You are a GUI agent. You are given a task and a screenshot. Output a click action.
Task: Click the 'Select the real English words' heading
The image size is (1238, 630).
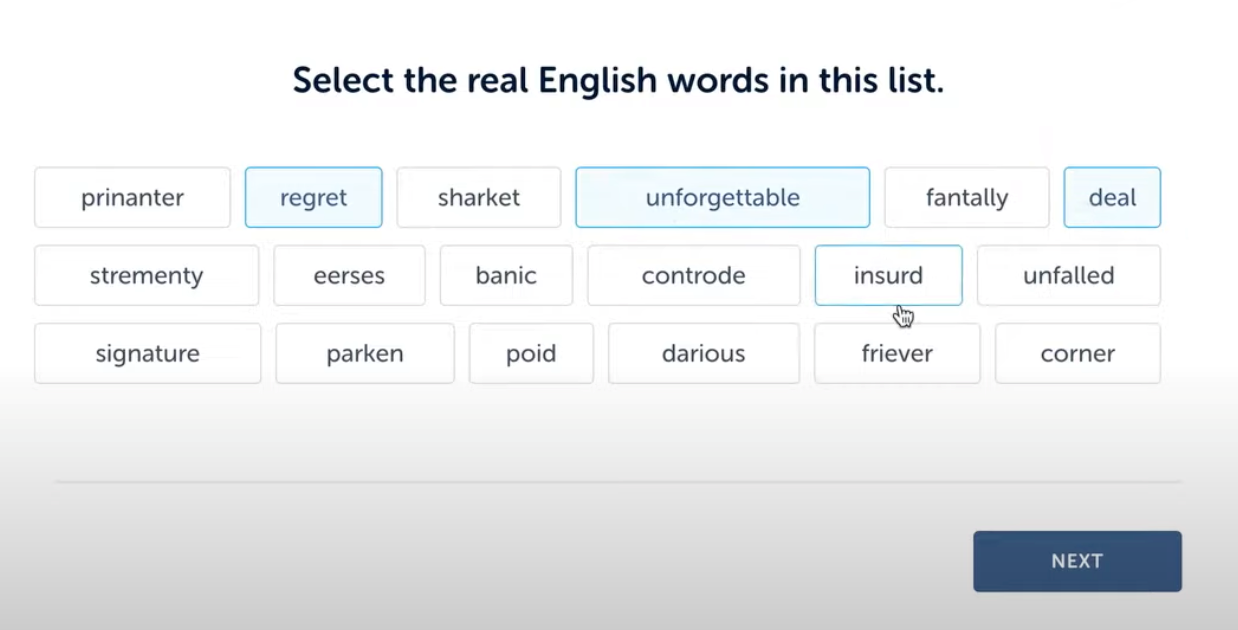(618, 80)
